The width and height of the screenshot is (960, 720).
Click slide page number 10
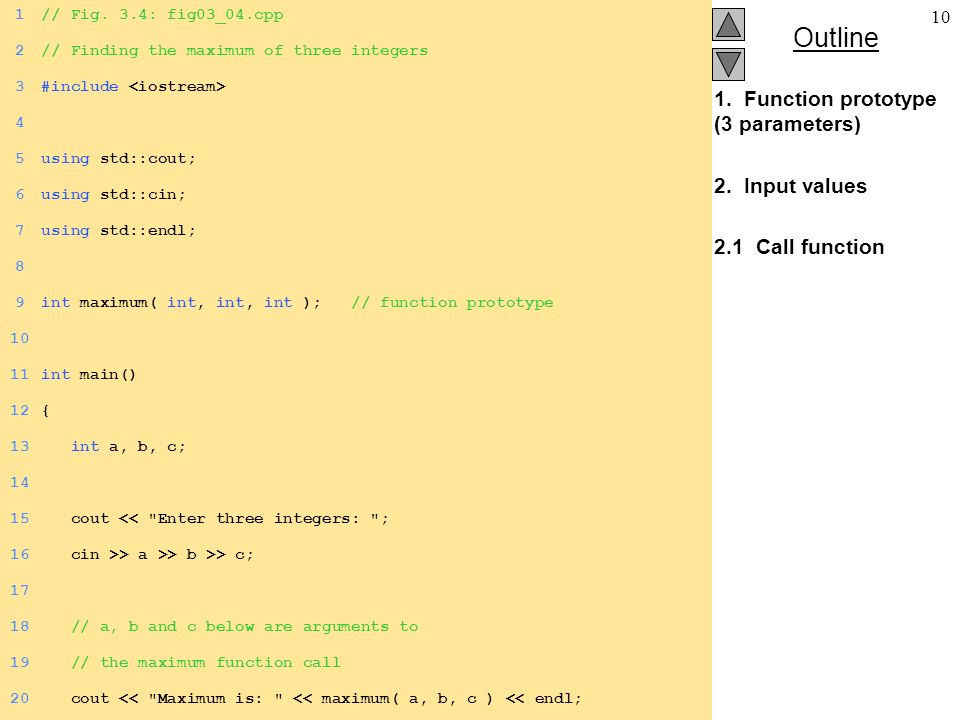940,17
